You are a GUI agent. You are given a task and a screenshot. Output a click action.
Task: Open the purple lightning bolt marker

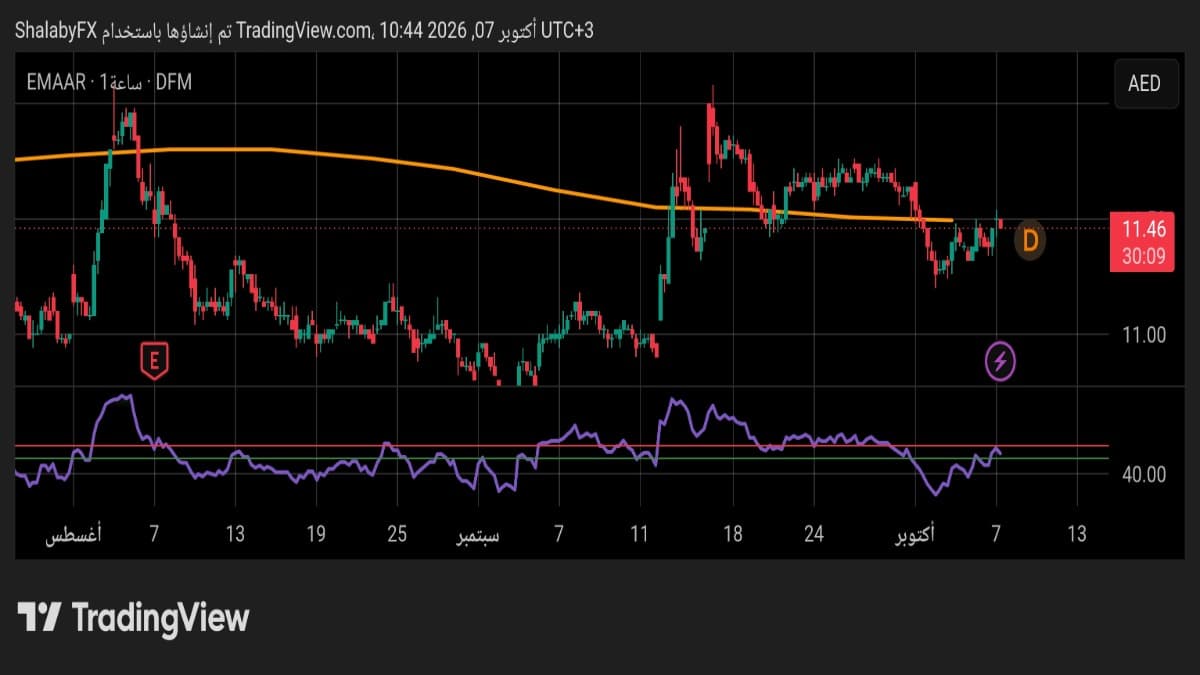point(1001,361)
